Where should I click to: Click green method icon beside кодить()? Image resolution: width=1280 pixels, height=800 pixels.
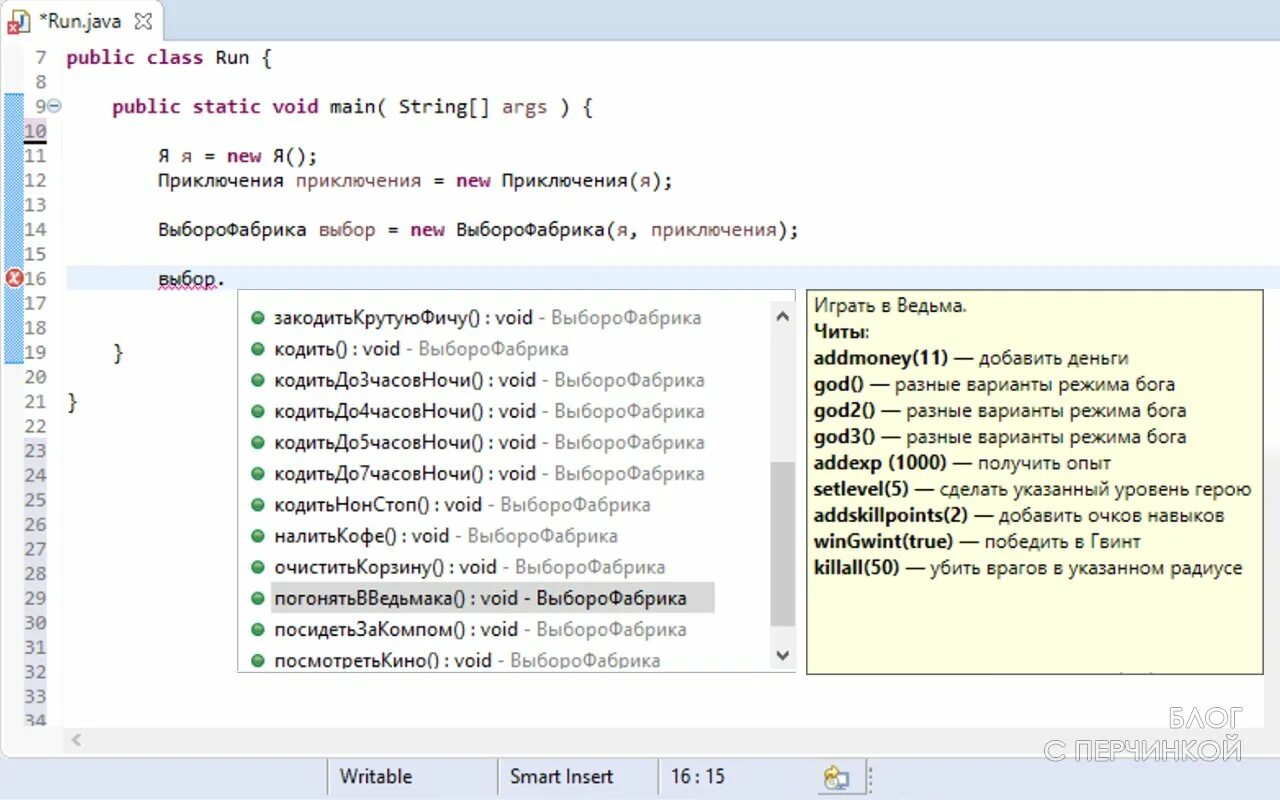point(258,349)
